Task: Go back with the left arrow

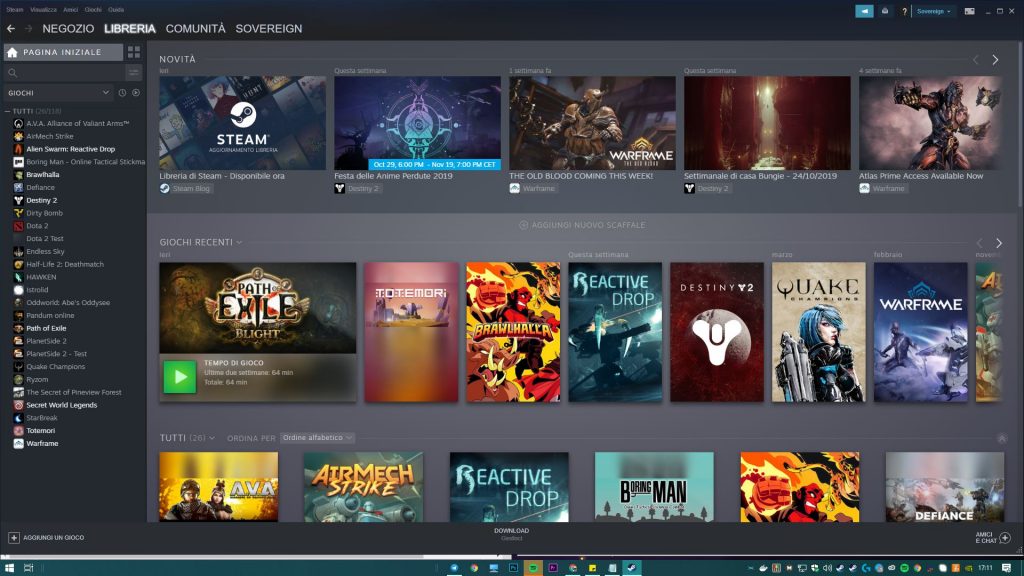Action: (x=11, y=29)
